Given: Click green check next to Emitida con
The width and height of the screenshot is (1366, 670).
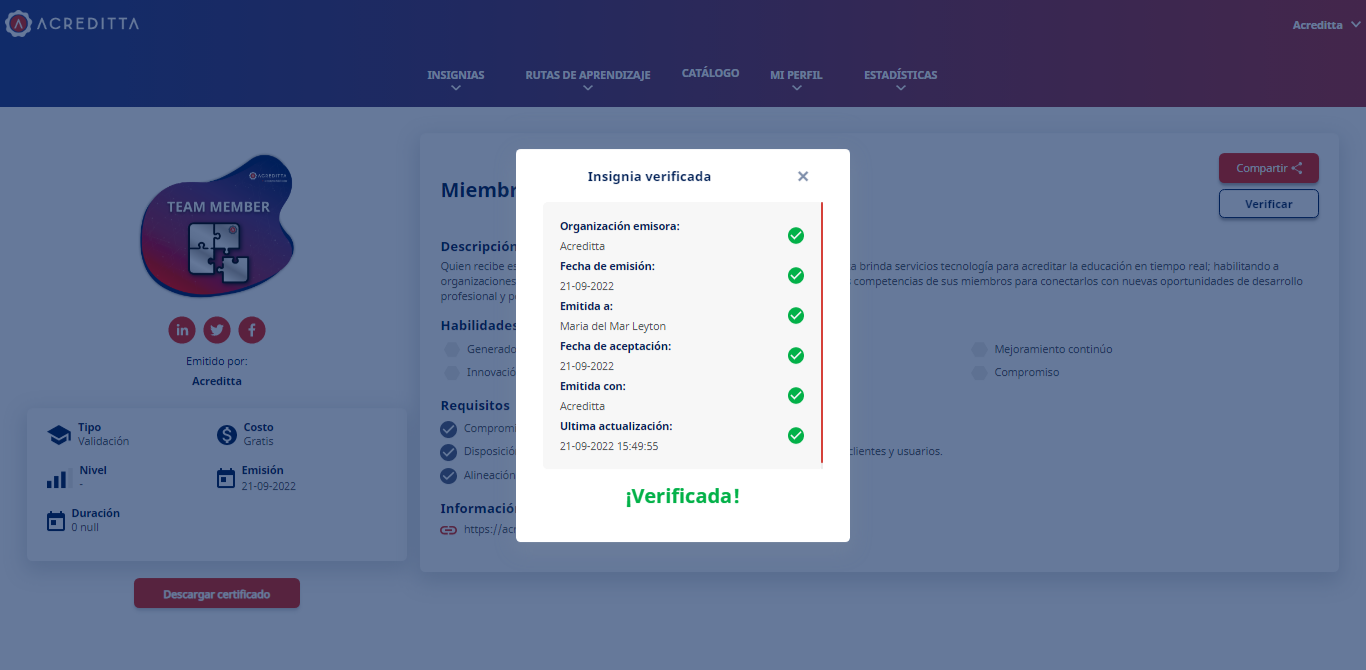Looking at the screenshot, I should pos(796,396).
